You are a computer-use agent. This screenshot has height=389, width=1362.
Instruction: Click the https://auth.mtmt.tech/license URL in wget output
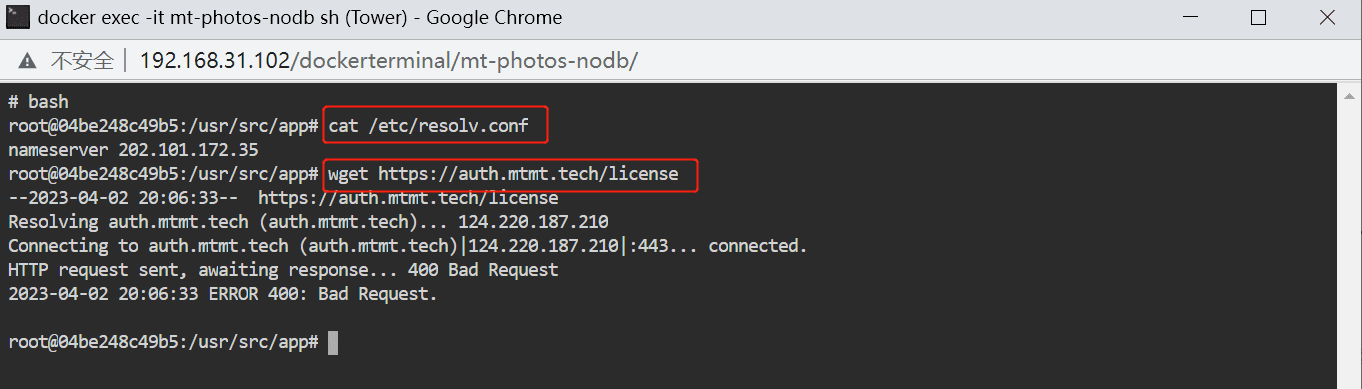(408, 198)
